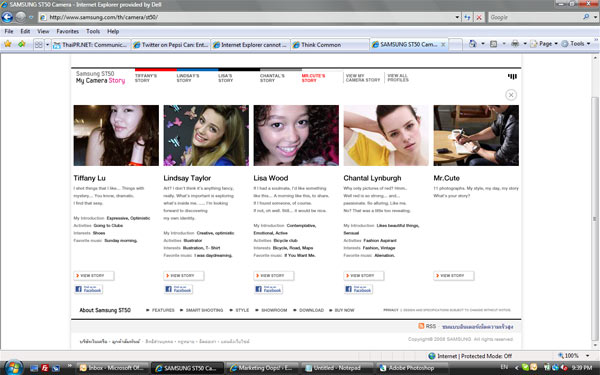Select Chantal's Story nav link
This screenshot has height=375, width=600.
tap(272, 78)
